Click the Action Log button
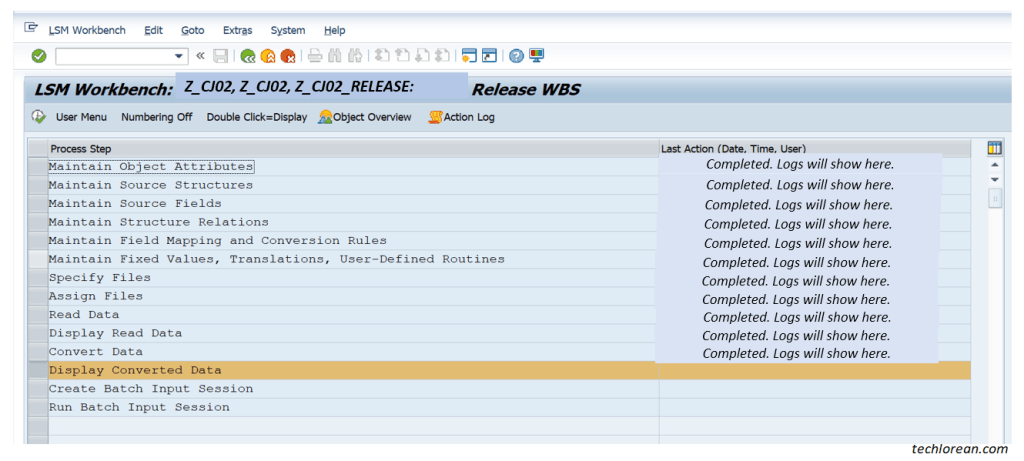Viewport: 1024px width, 461px height. [x=462, y=118]
